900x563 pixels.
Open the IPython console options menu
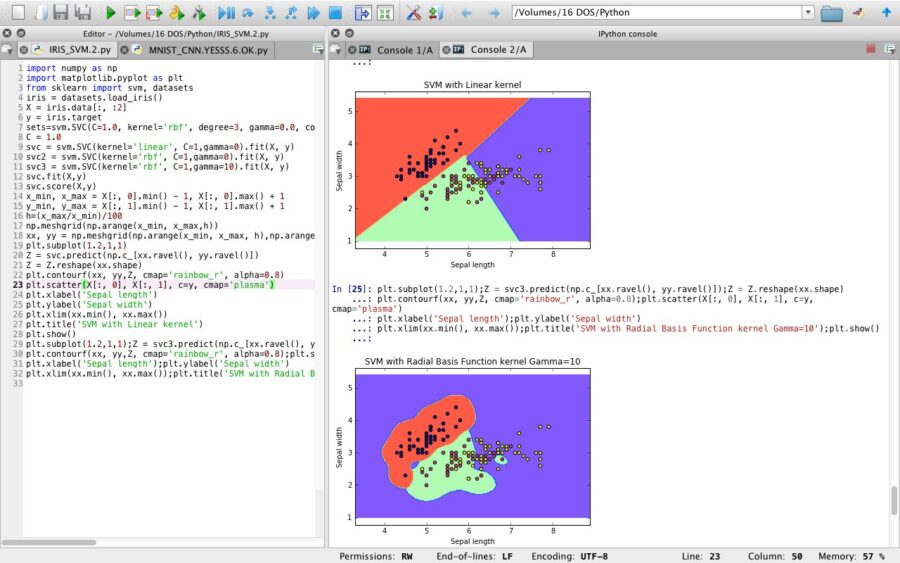pyautogui.click(x=890, y=49)
